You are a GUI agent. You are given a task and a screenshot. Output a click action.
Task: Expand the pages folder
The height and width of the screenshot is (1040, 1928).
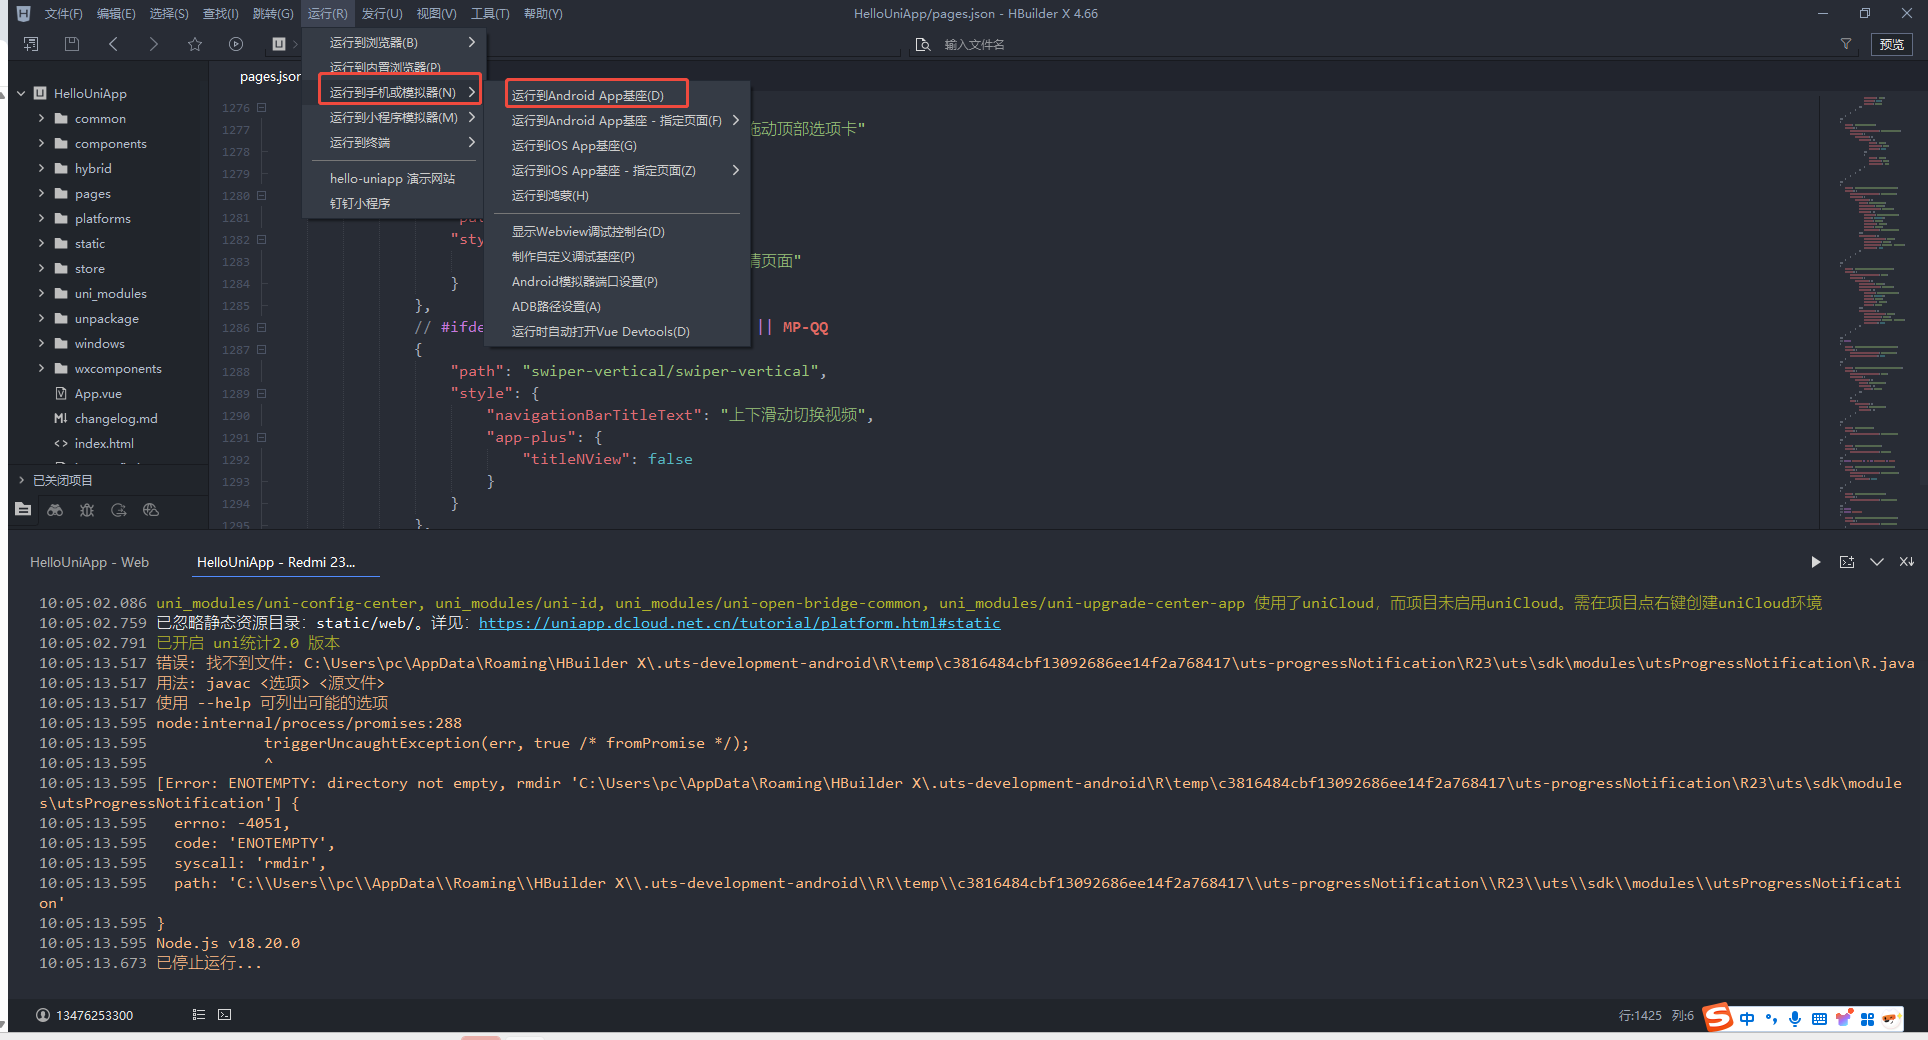pyautogui.click(x=41, y=193)
